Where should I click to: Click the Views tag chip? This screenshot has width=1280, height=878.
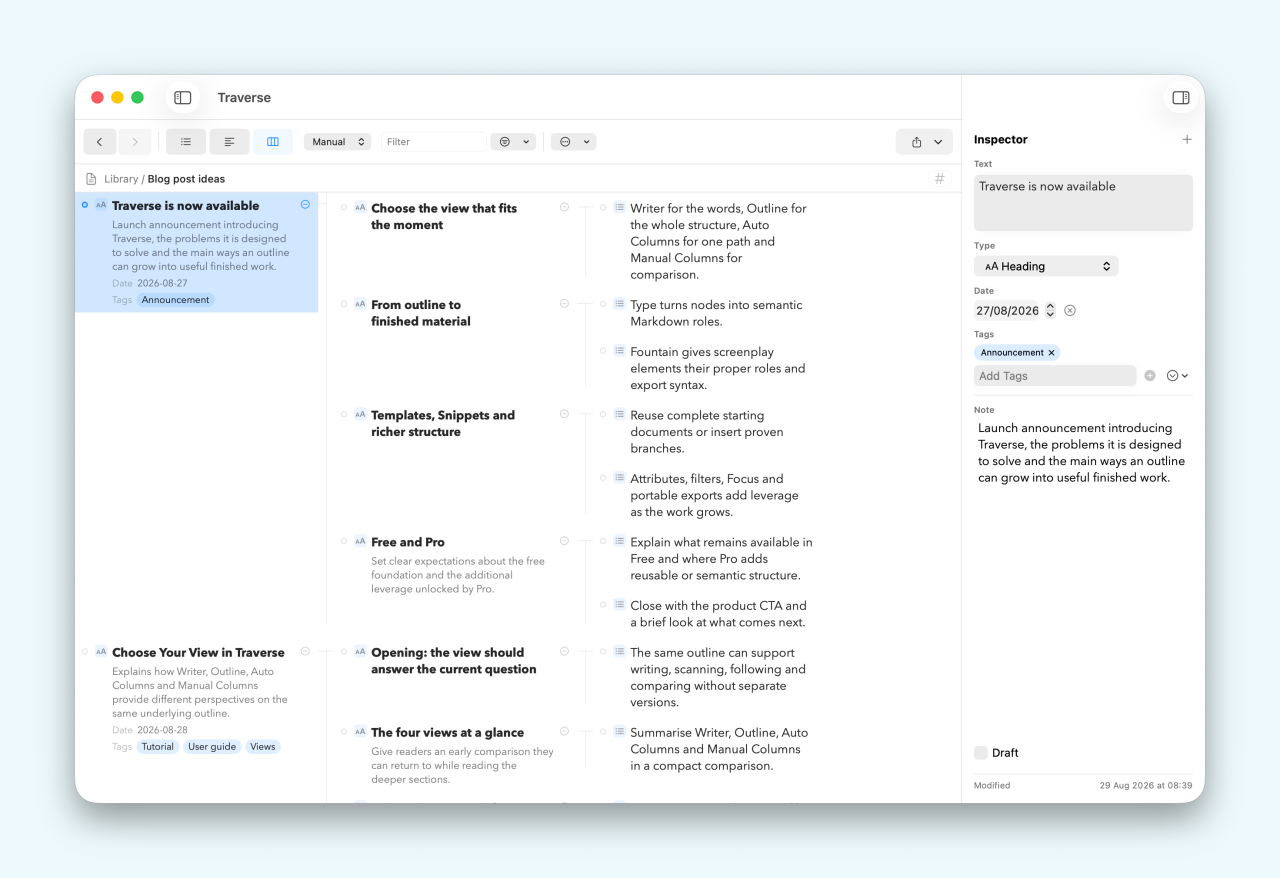[263, 747]
